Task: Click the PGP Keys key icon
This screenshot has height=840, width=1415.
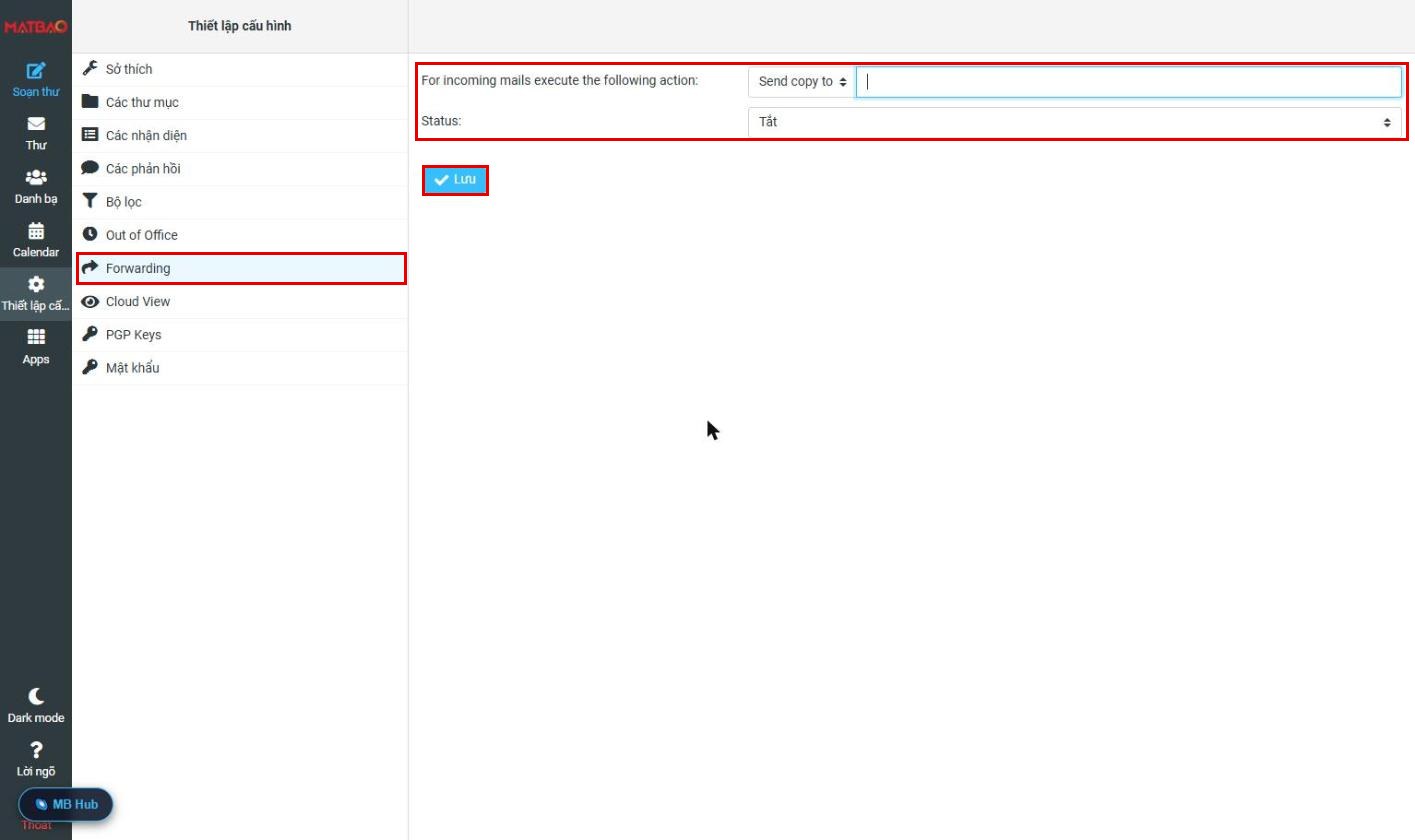Action: pos(90,334)
